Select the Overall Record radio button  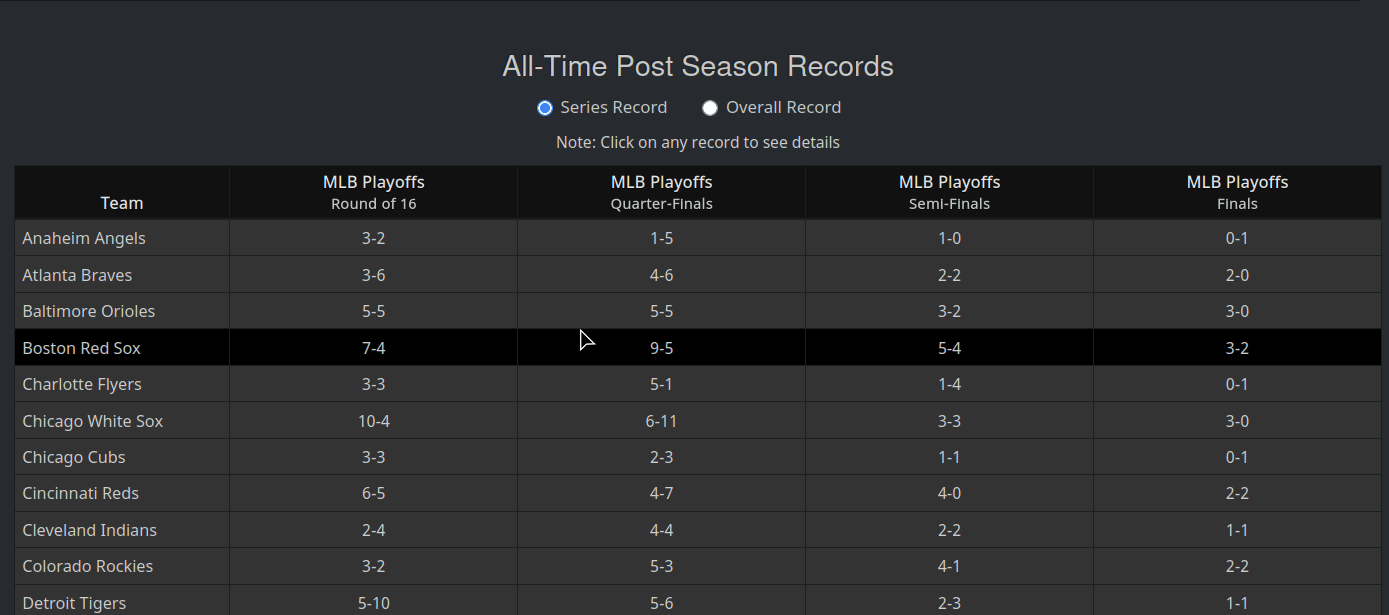coord(710,107)
